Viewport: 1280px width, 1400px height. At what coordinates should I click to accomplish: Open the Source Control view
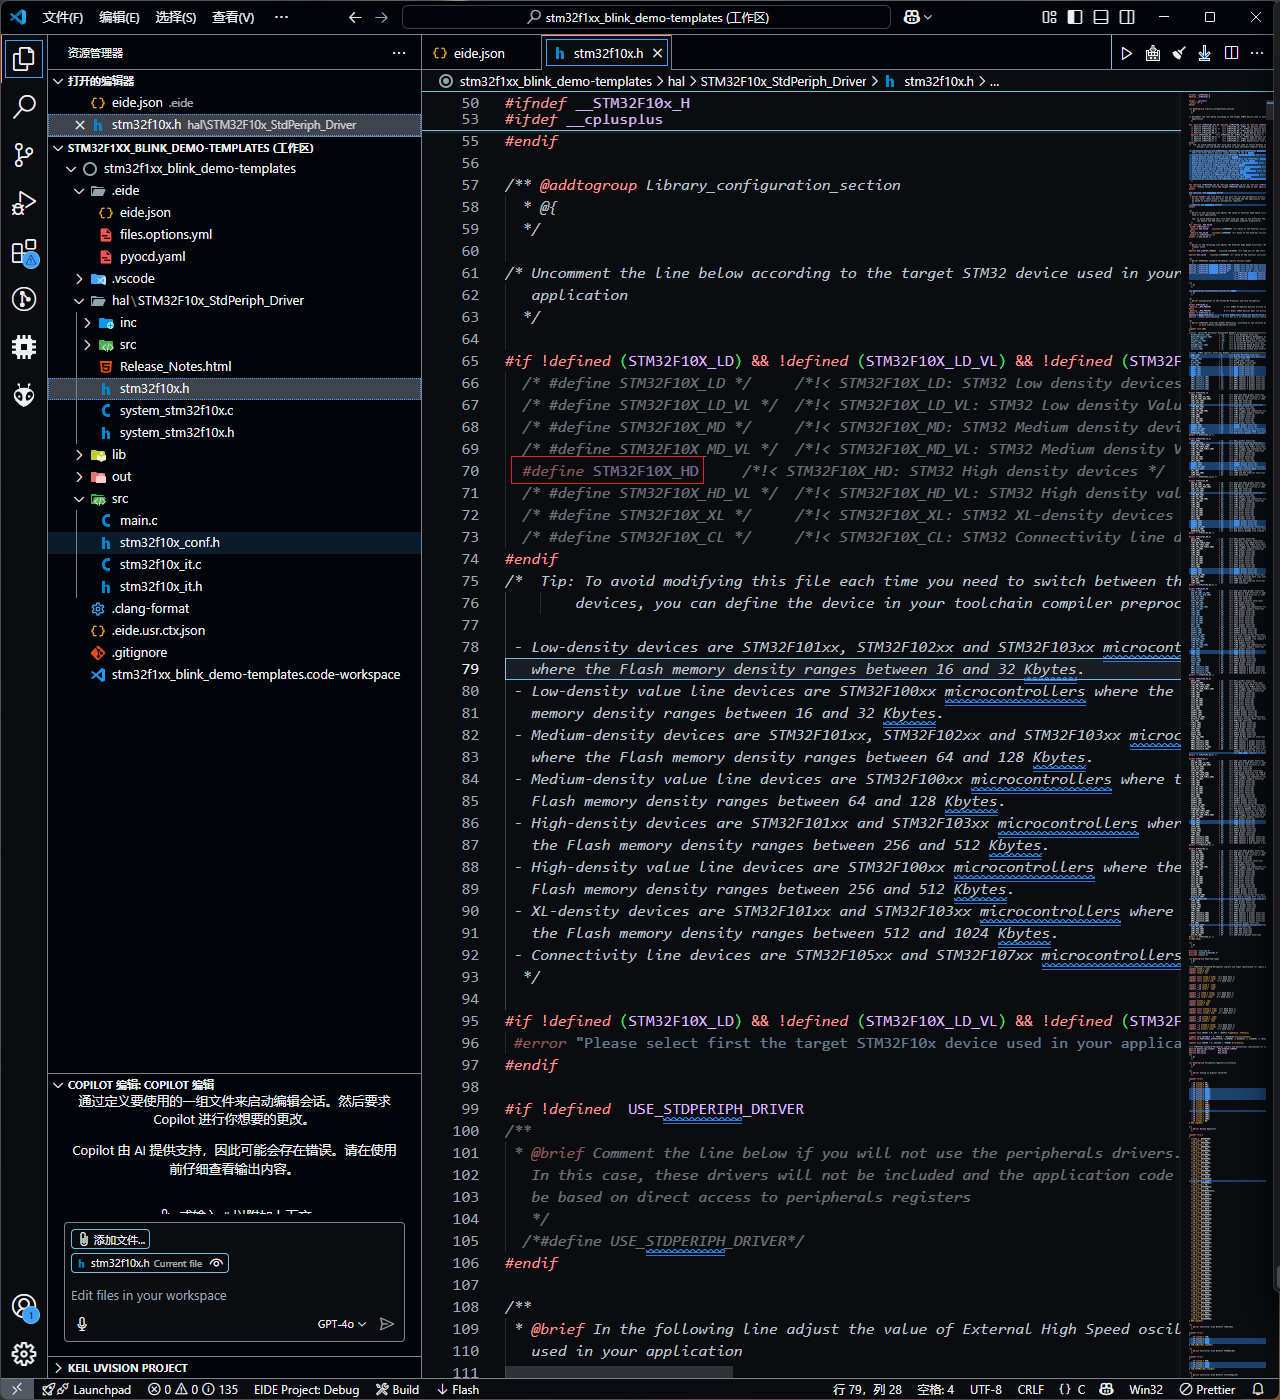pos(24,155)
